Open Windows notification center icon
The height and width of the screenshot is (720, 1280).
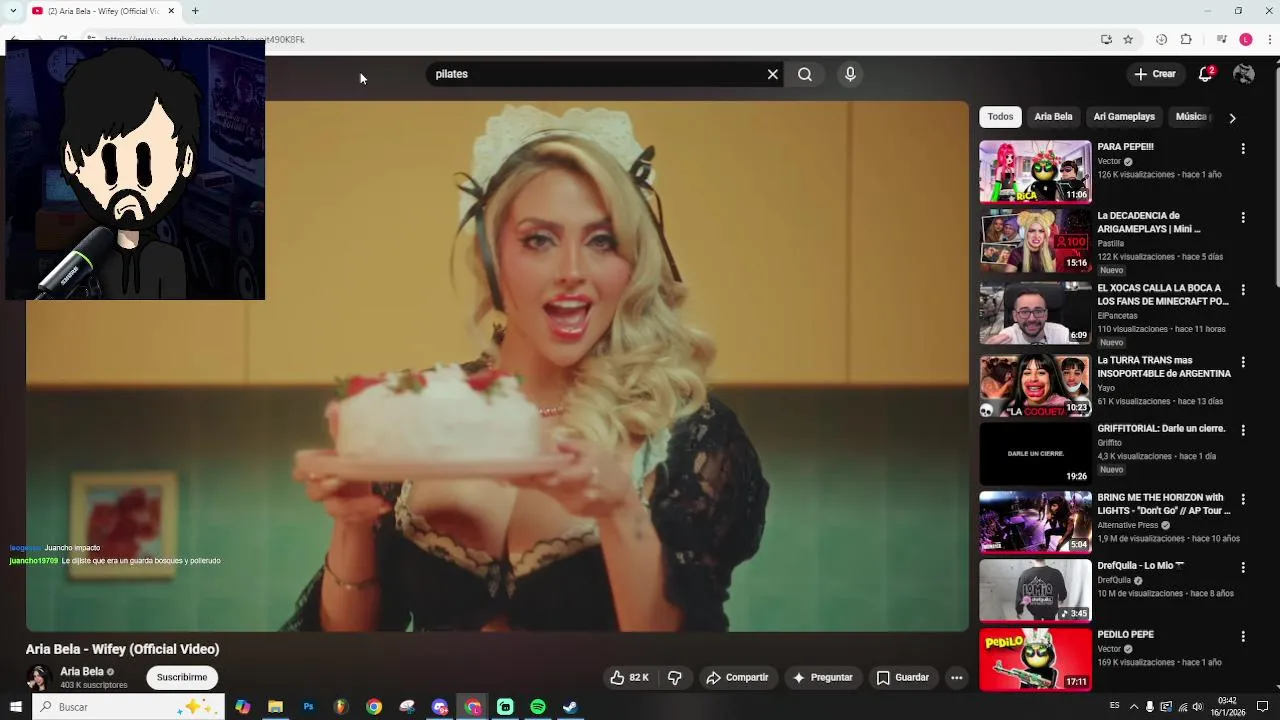1263,707
